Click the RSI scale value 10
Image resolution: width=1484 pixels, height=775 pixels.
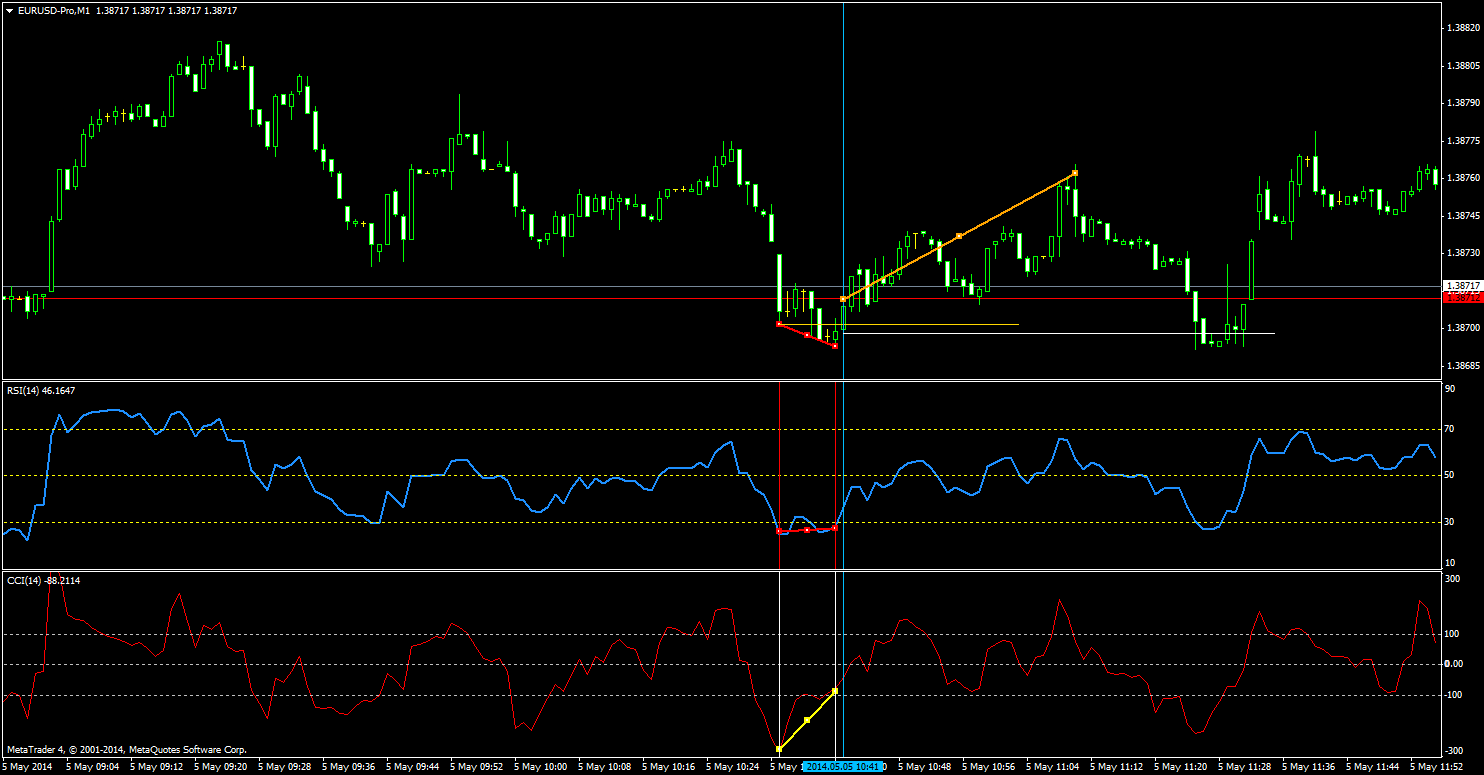(x=1449, y=562)
